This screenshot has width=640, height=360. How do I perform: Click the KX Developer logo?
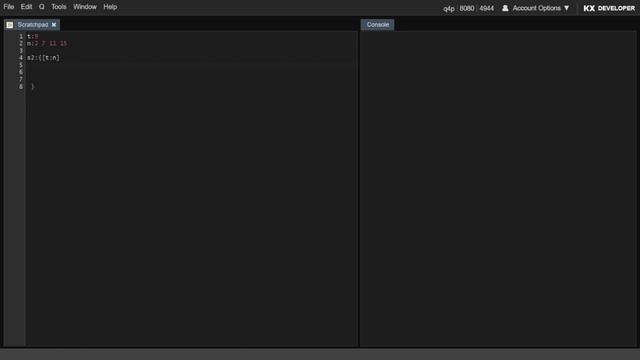pyautogui.click(x=609, y=8)
